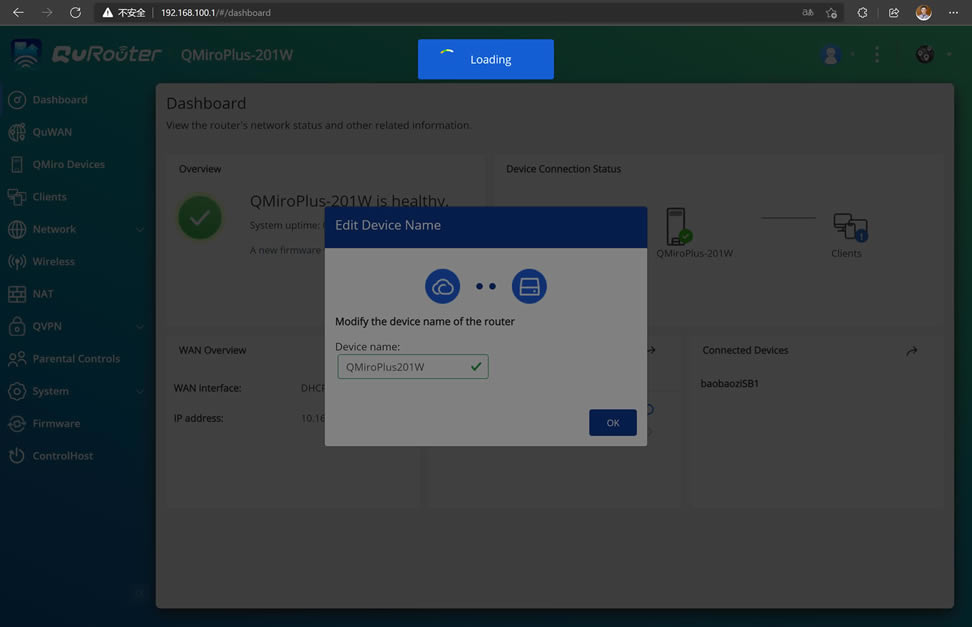Image resolution: width=972 pixels, height=627 pixels.
Task: Click the QVPN lock icon in sidebar
Action: [17, 326]
